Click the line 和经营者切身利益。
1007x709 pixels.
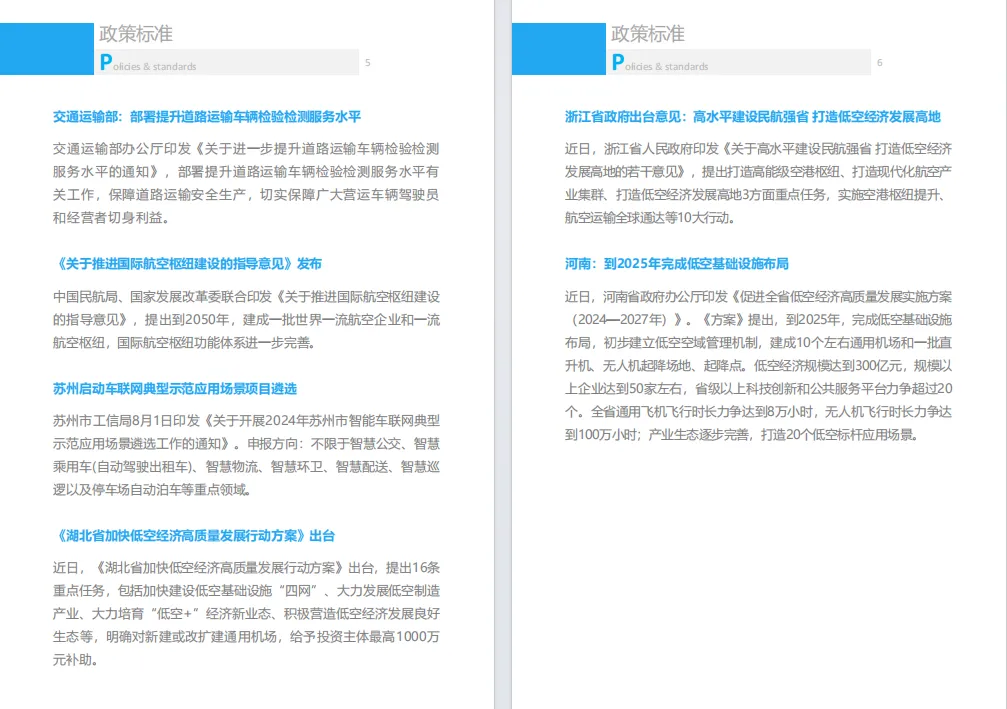click(x=111, y=218)
